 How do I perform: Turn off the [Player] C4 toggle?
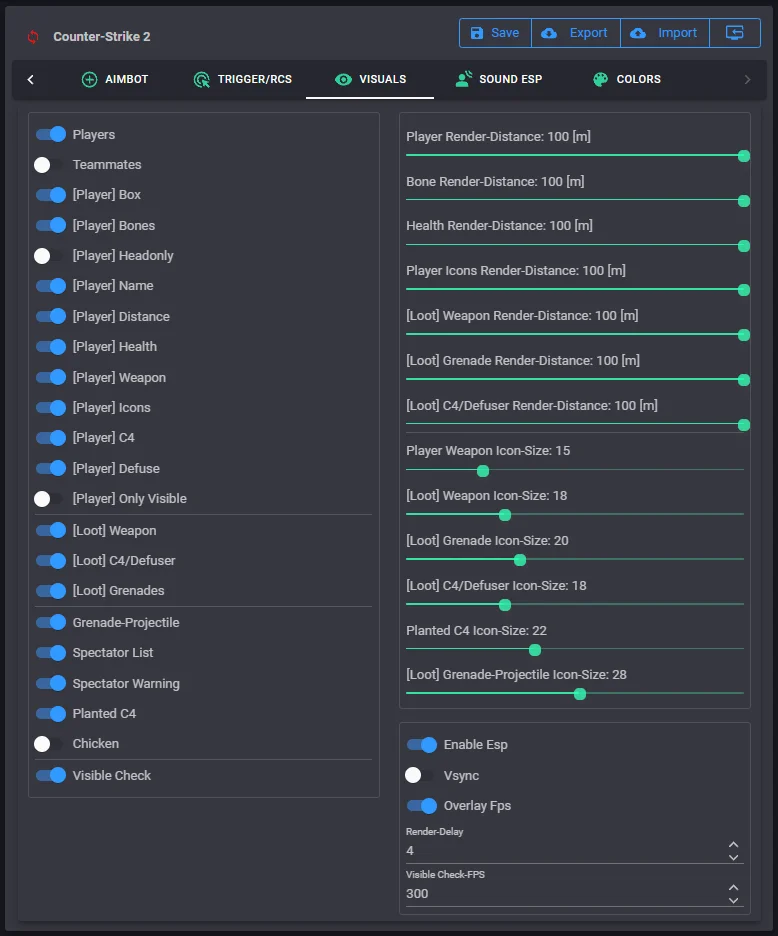coord(51,438)
